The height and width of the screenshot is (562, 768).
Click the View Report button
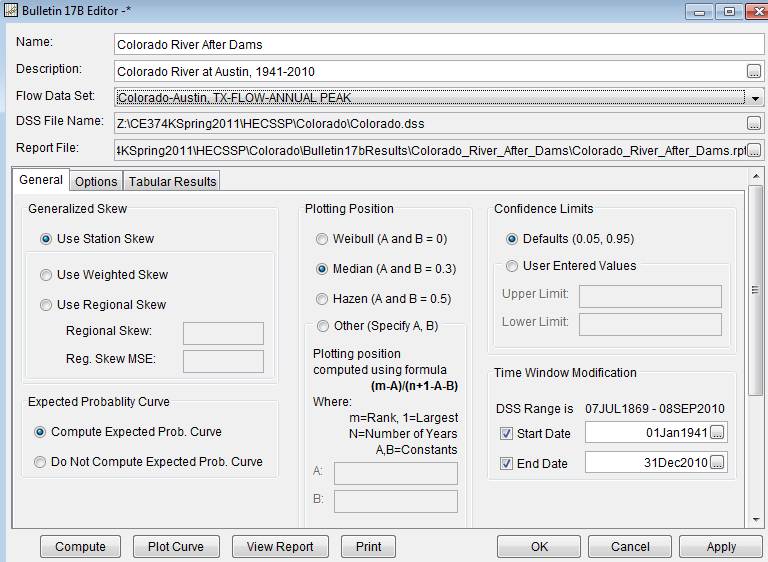click(x=280, y=546)
